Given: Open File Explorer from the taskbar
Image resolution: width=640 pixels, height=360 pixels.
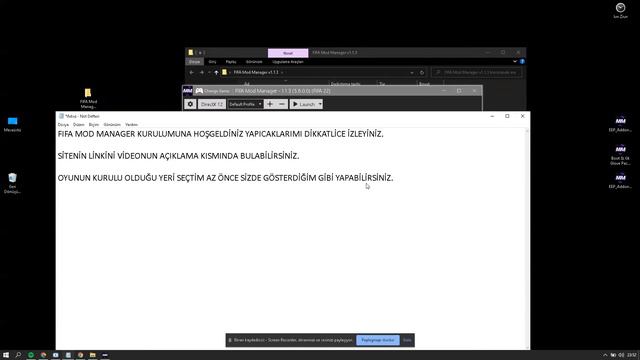Looking at the screenshot, I should coord(93,355).
